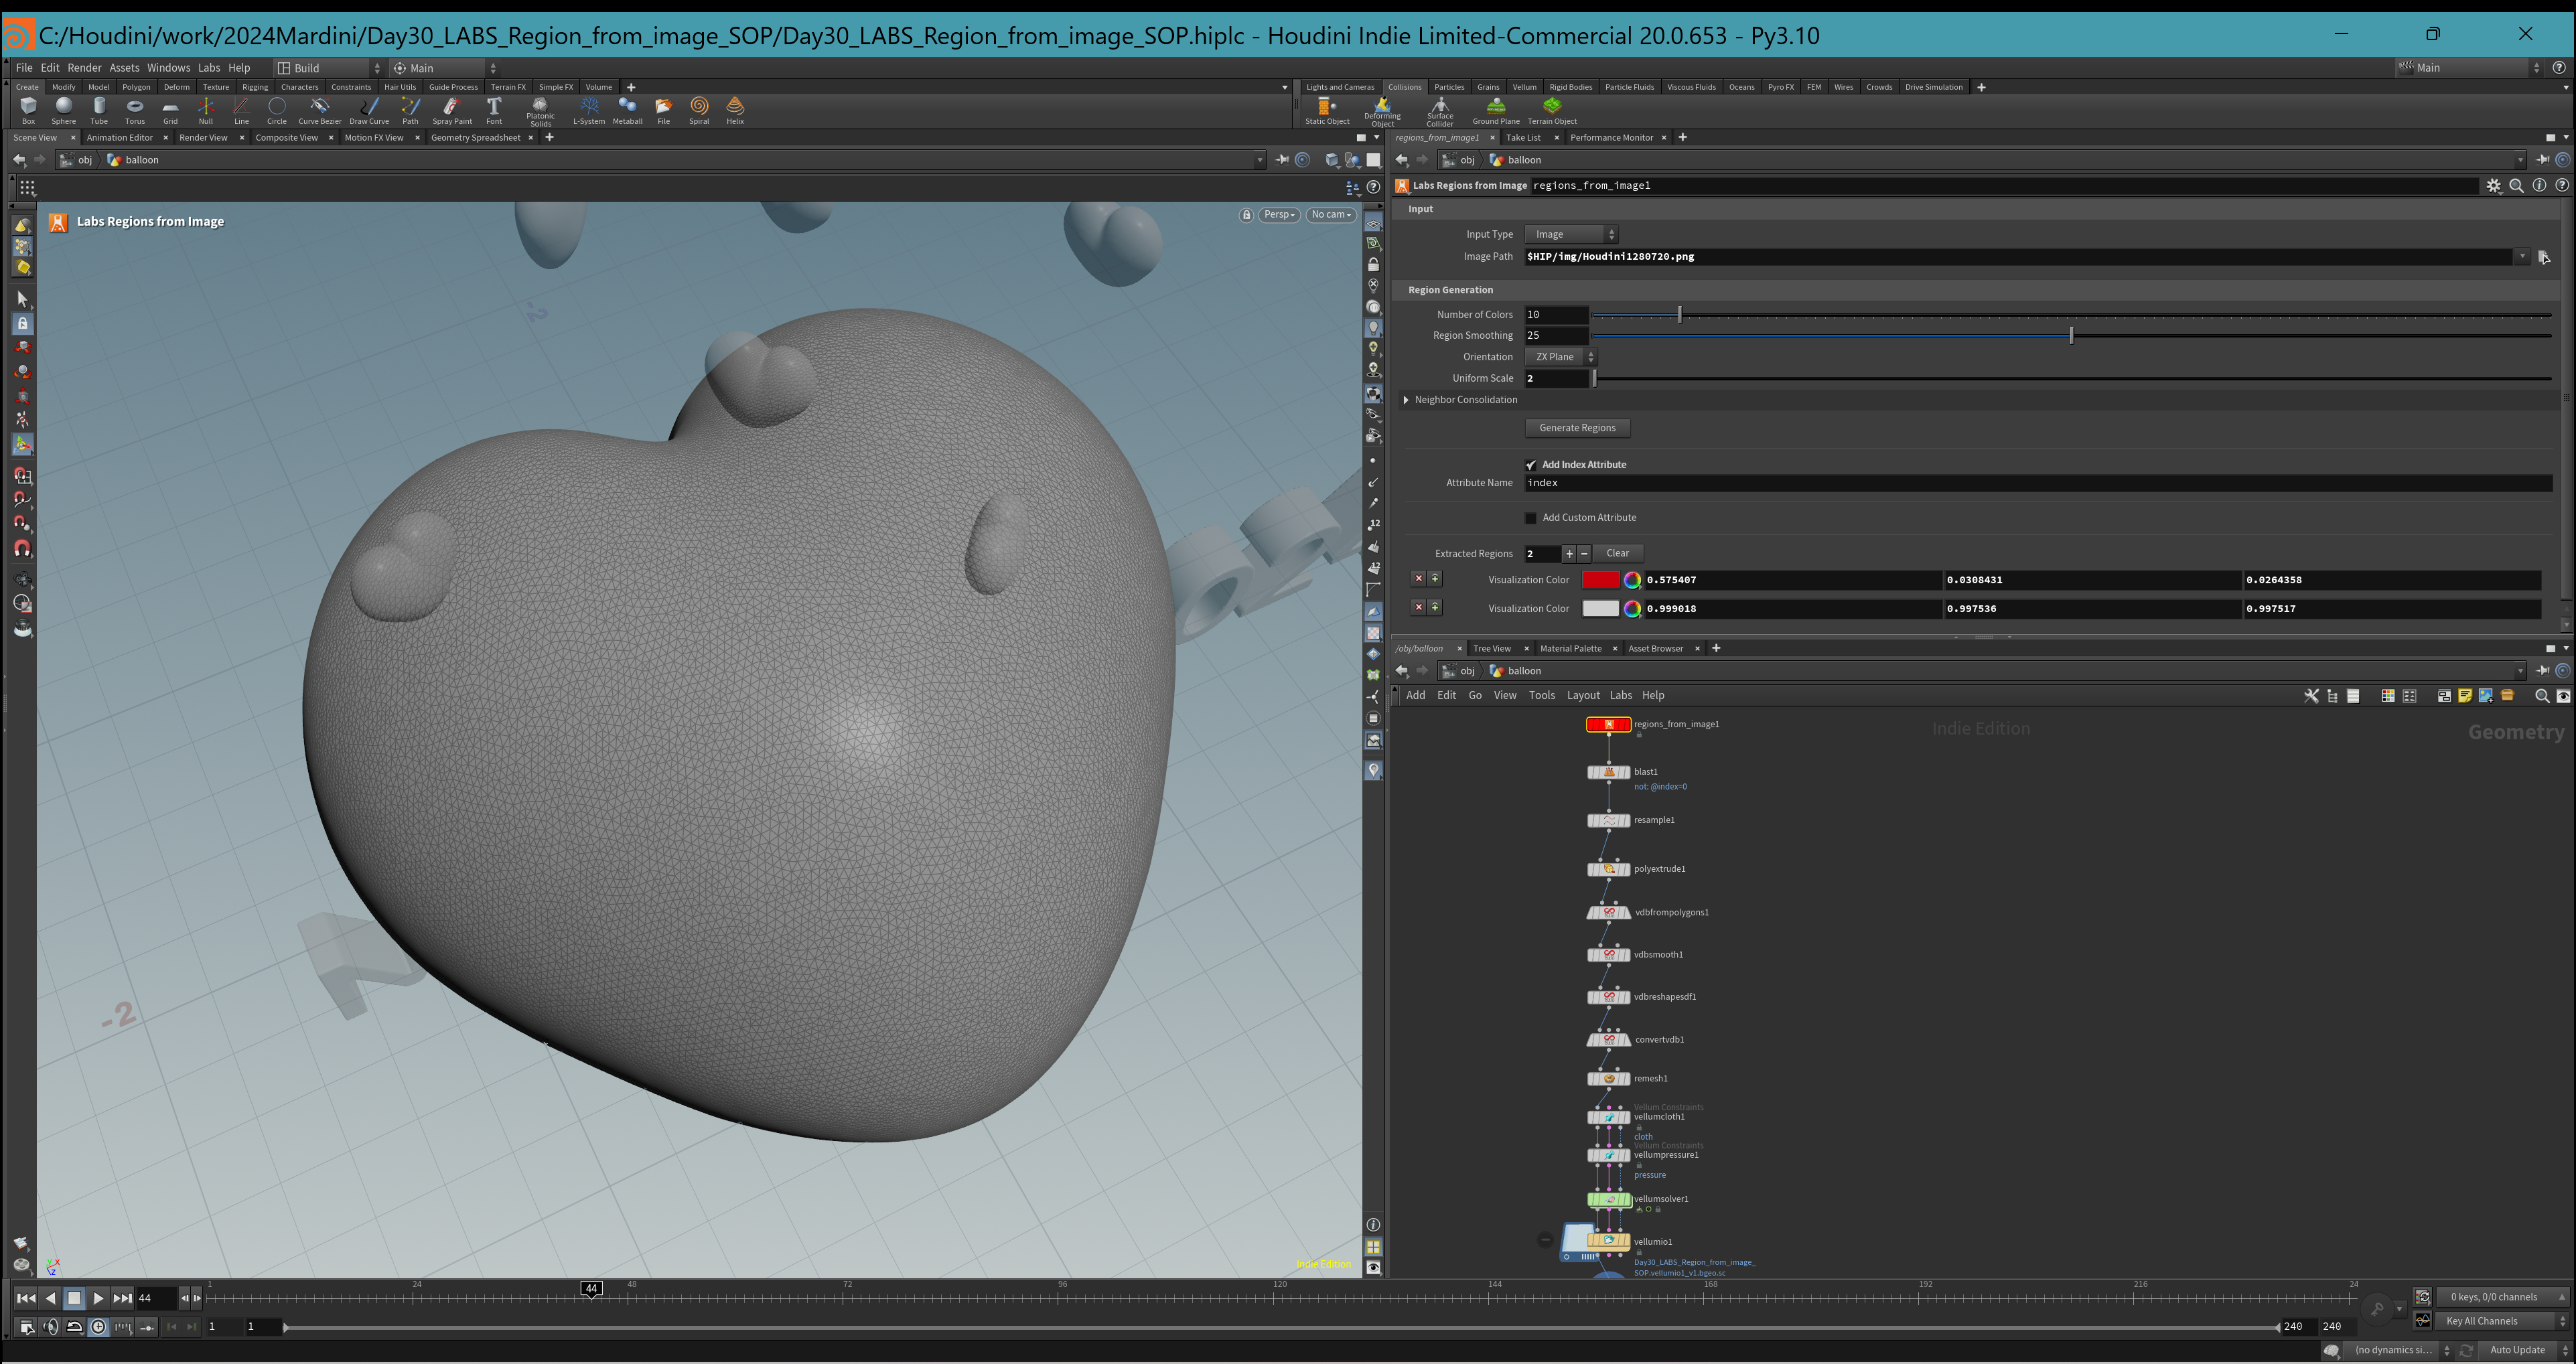Open the Labs menu in menu bar
This screenshot has width=2576, height=1364.
tap(209, 68)
